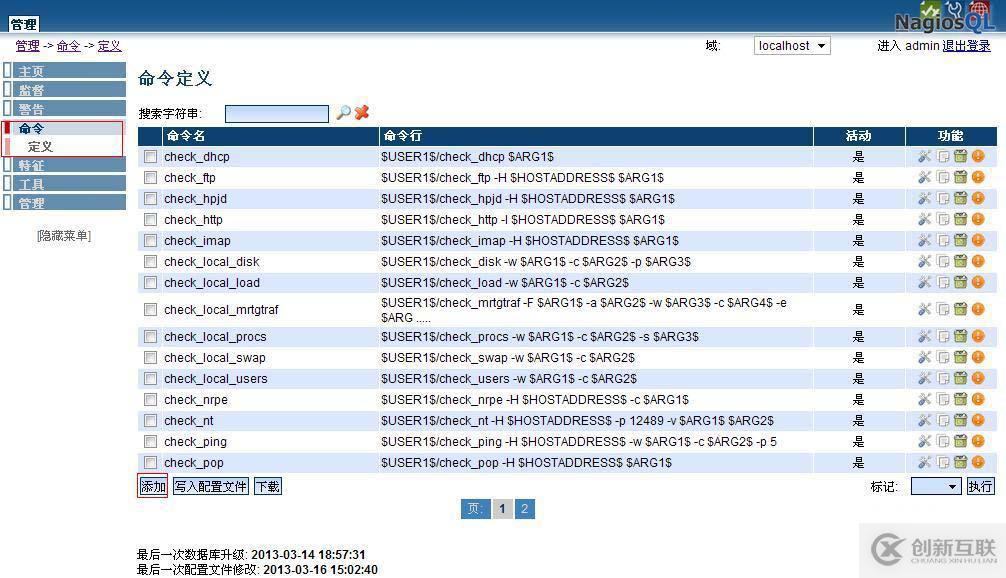The width and height of the screenshot is (1006, 578).
Task: Go to page 2 of results
Action: [524, 509]
